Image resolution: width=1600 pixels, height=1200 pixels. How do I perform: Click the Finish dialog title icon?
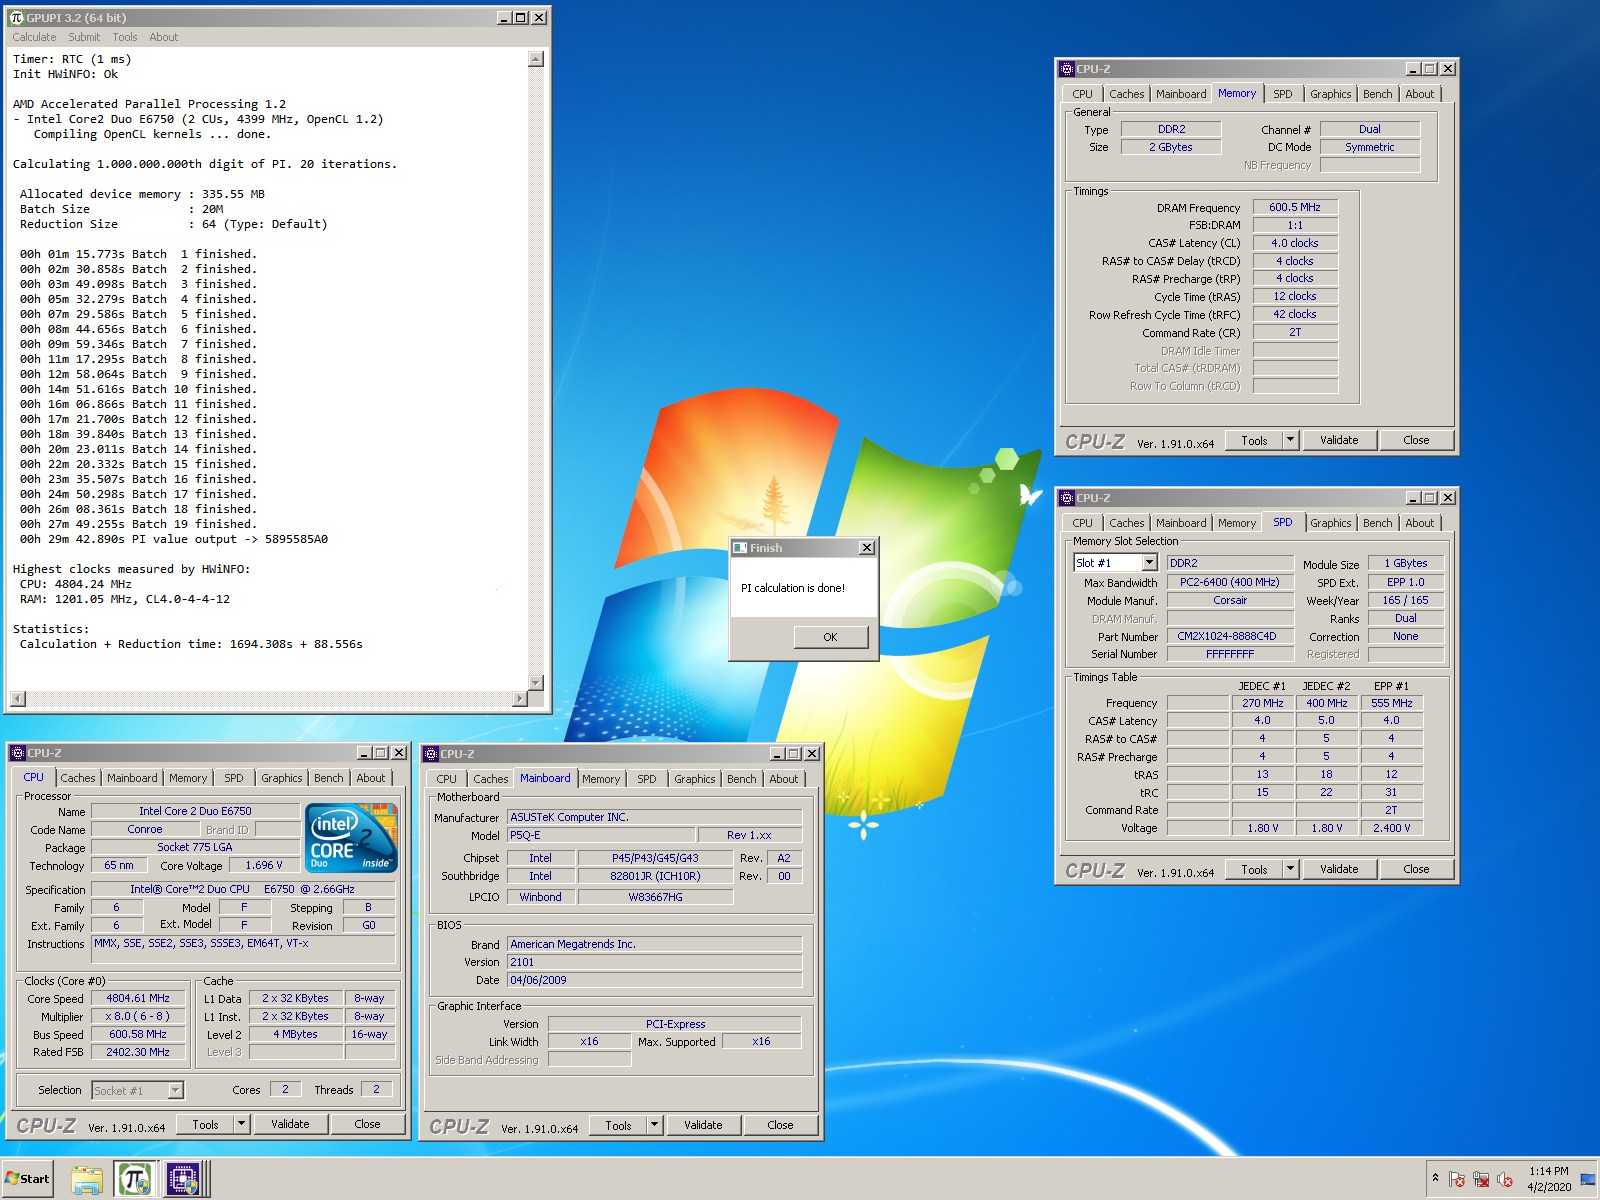tap(740, 548)
